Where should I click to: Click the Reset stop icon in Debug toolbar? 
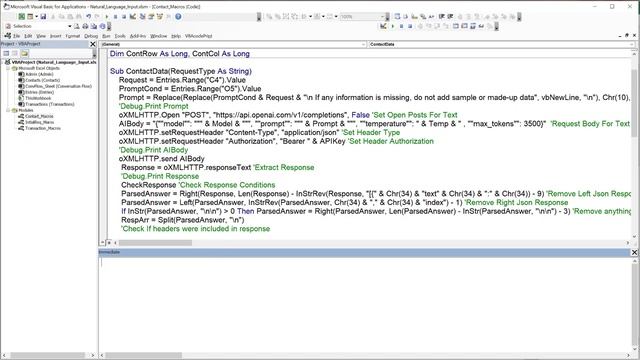click(410, 26)
